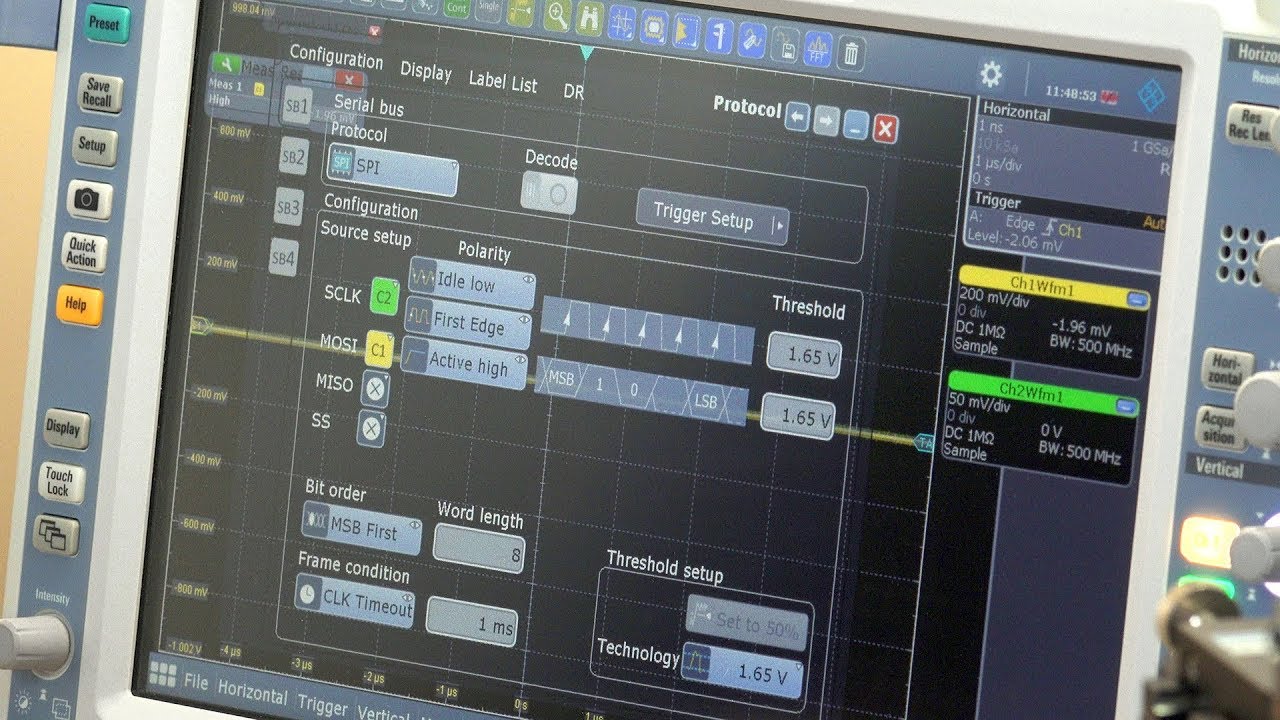The image size is (1280, 720).
Task: Open the Technology 1.65 V dropdown
Action: (742, 672)
